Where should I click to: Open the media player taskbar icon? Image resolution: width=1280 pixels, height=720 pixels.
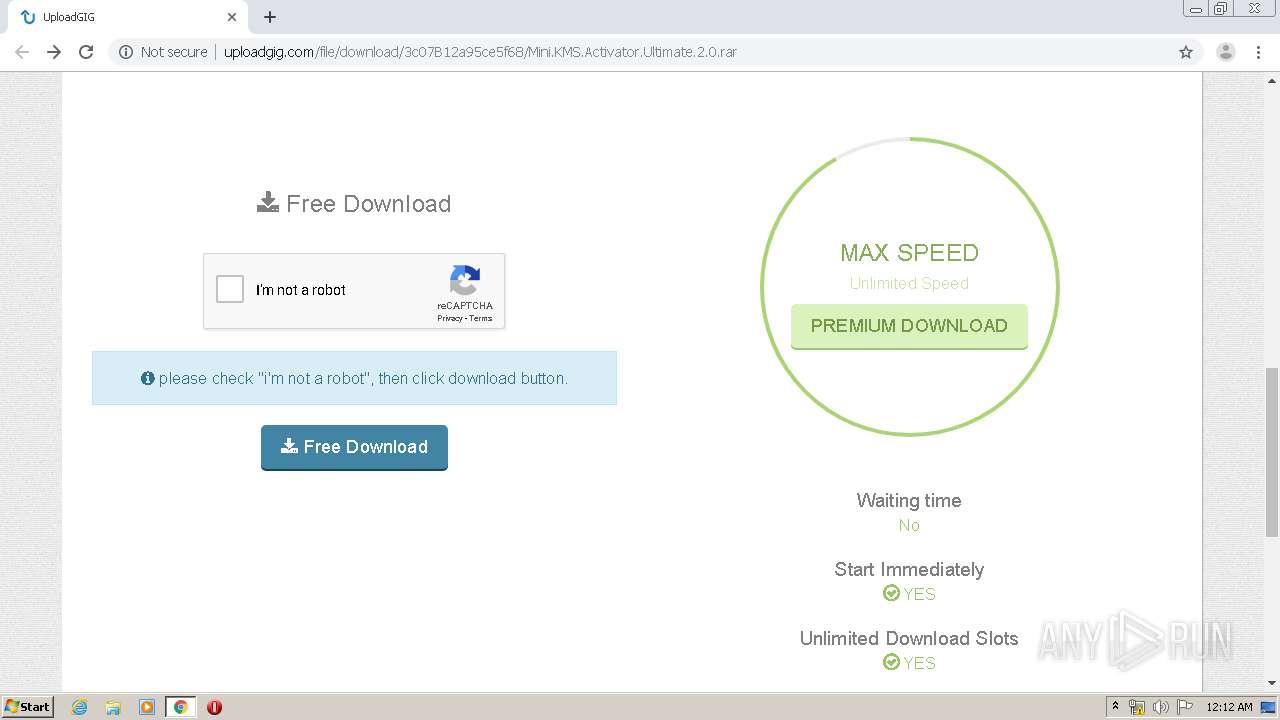click(x=146, y=707)
